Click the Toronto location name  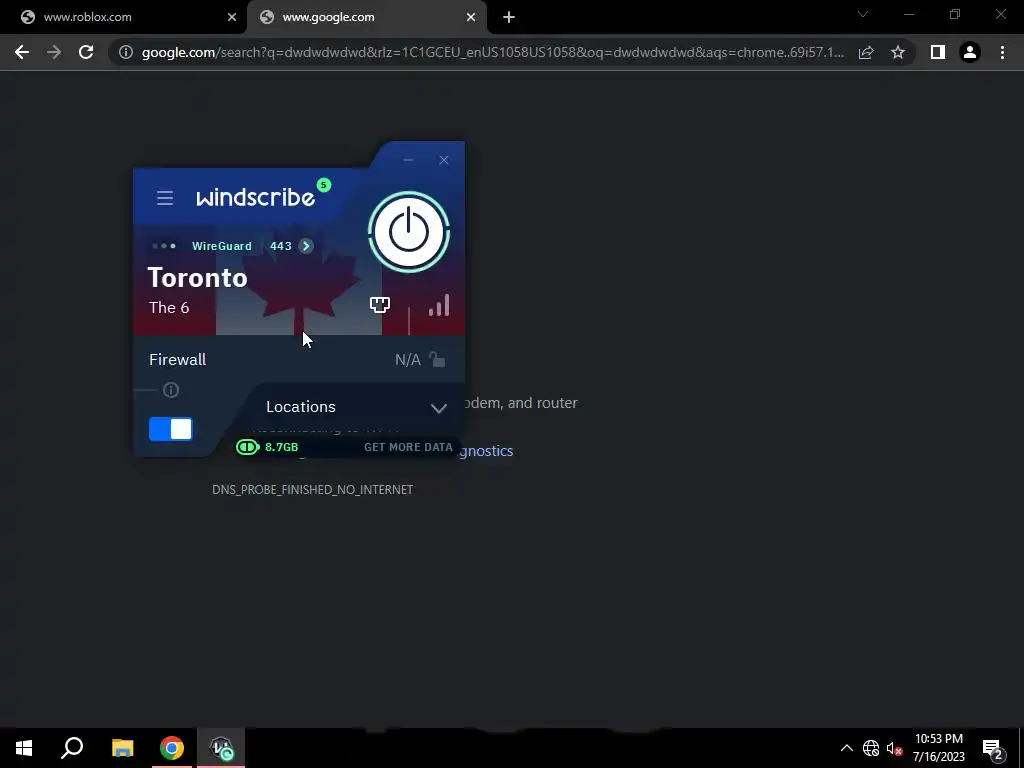tap(198, 278)
